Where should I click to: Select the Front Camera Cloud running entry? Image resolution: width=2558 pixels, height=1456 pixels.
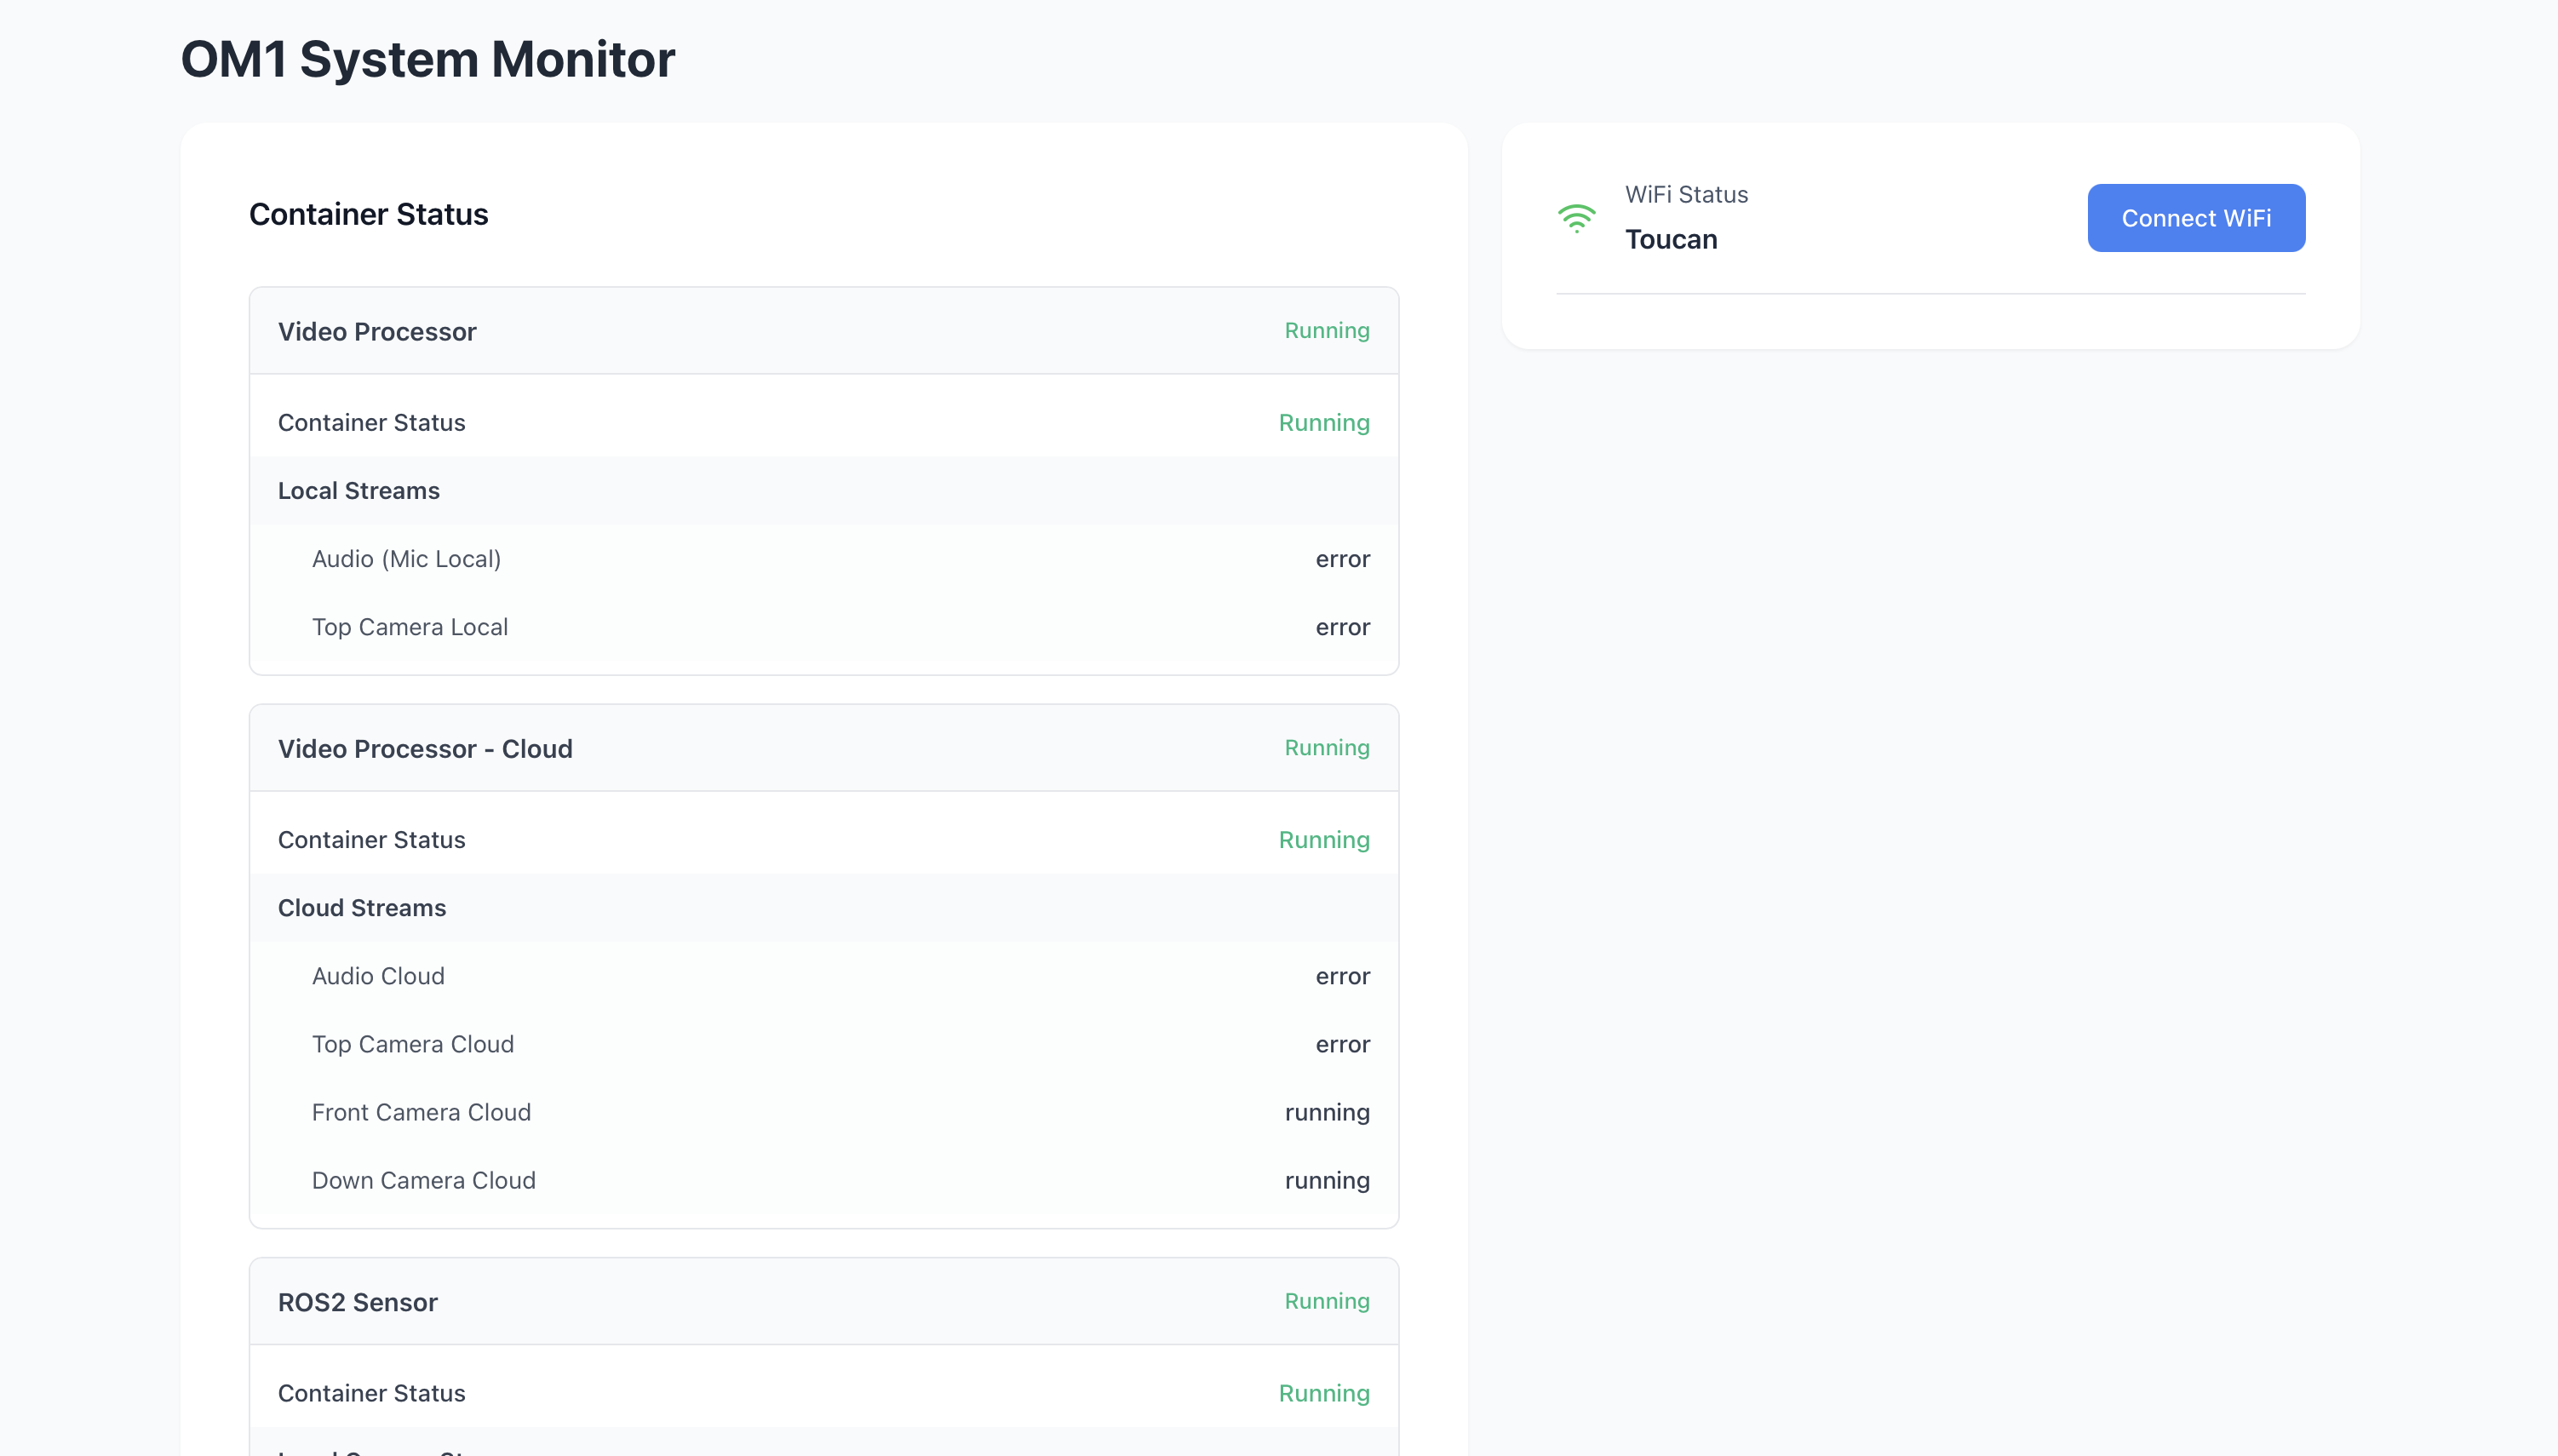pyautogui.click(x=1327, y=1112)
